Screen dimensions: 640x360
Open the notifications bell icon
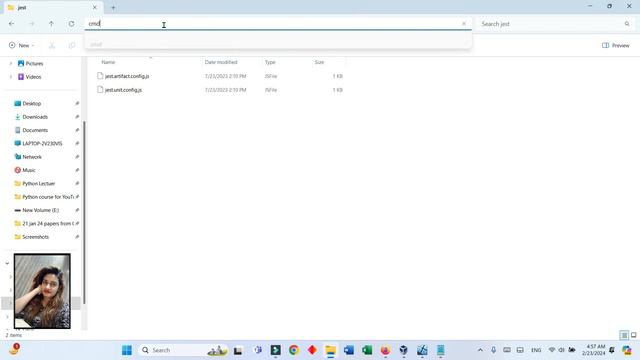pyautogui.click(x=612, y=350)
